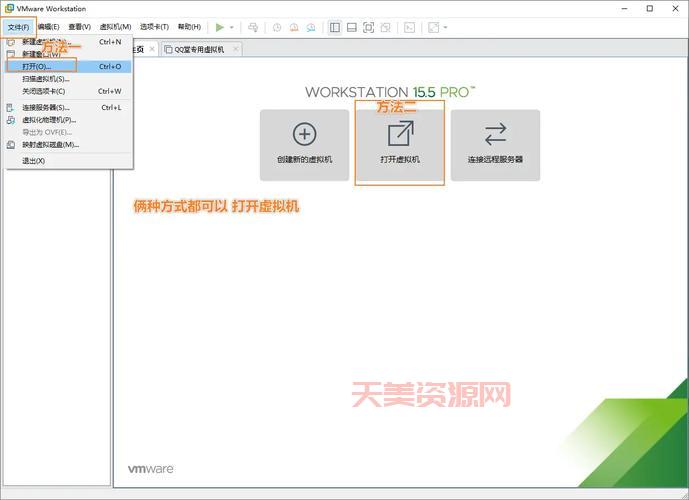Open the 查看(V) menu

point(80,27)
